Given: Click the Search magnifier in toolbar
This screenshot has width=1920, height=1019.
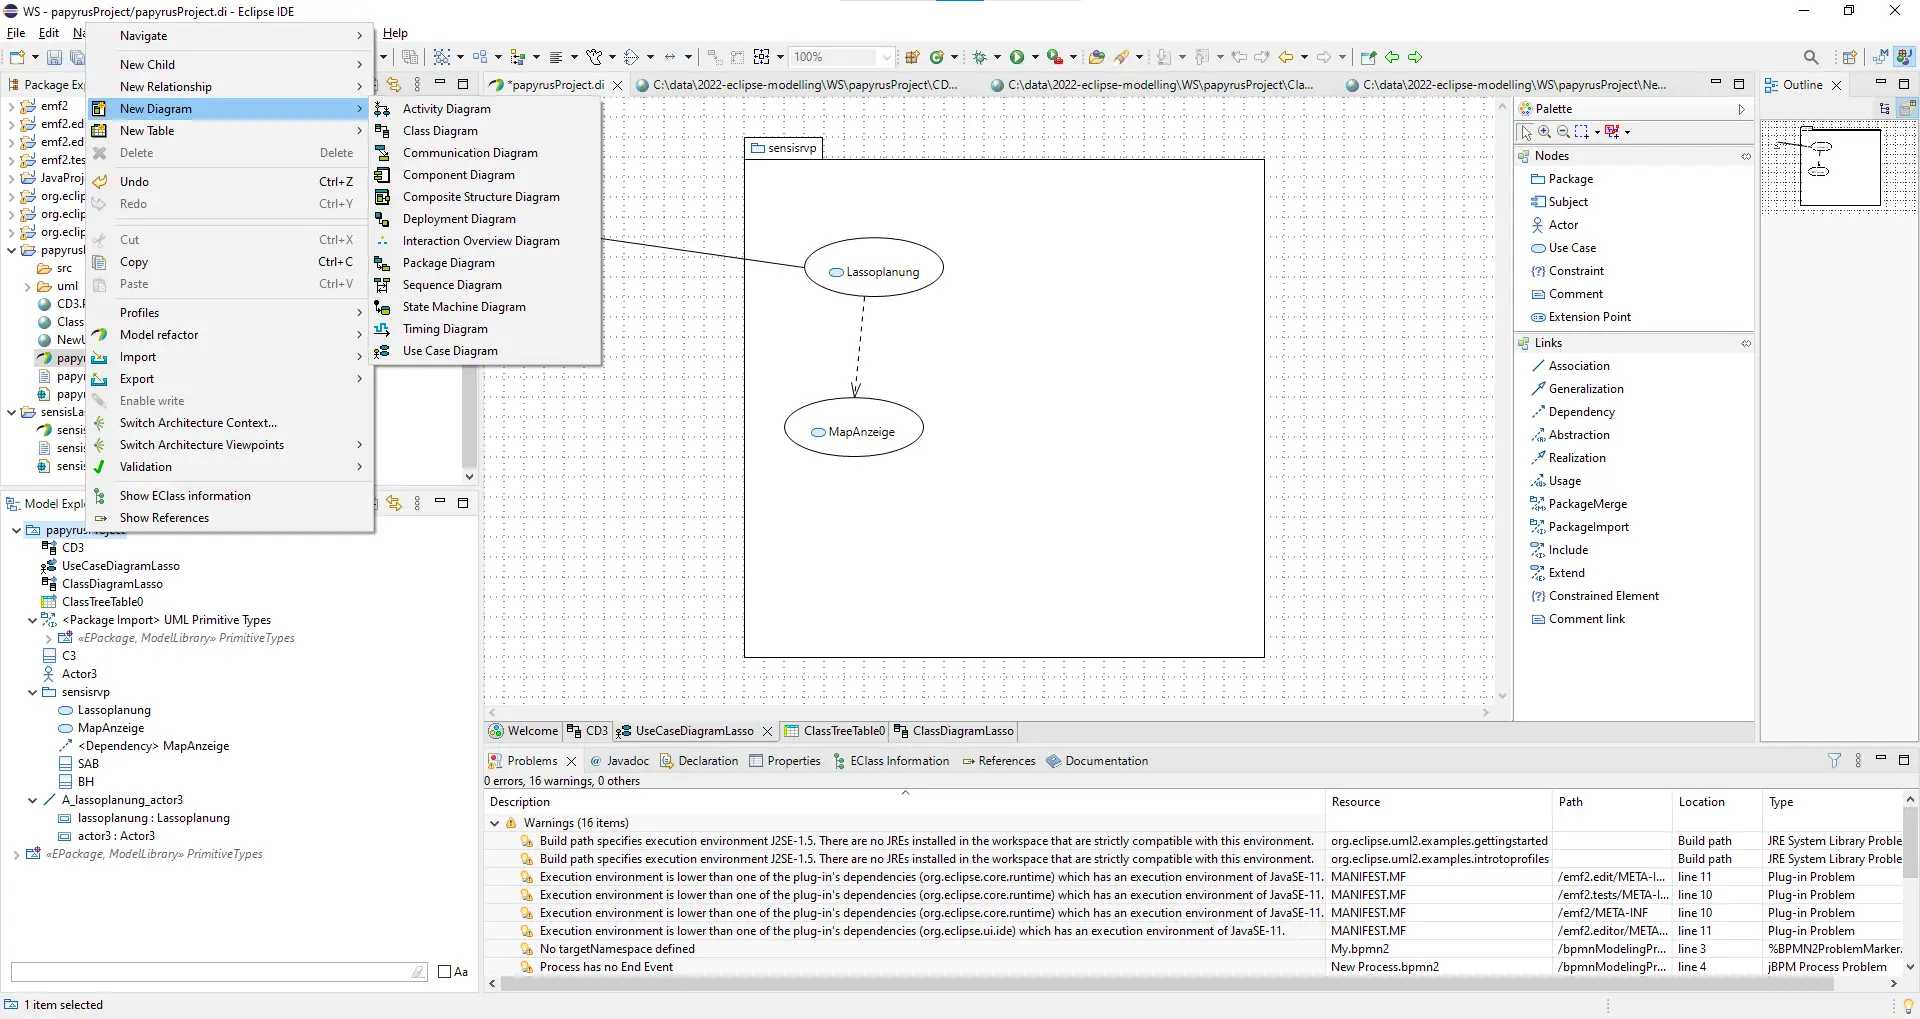Looking at the screenshot, I should pos(1811,57).
